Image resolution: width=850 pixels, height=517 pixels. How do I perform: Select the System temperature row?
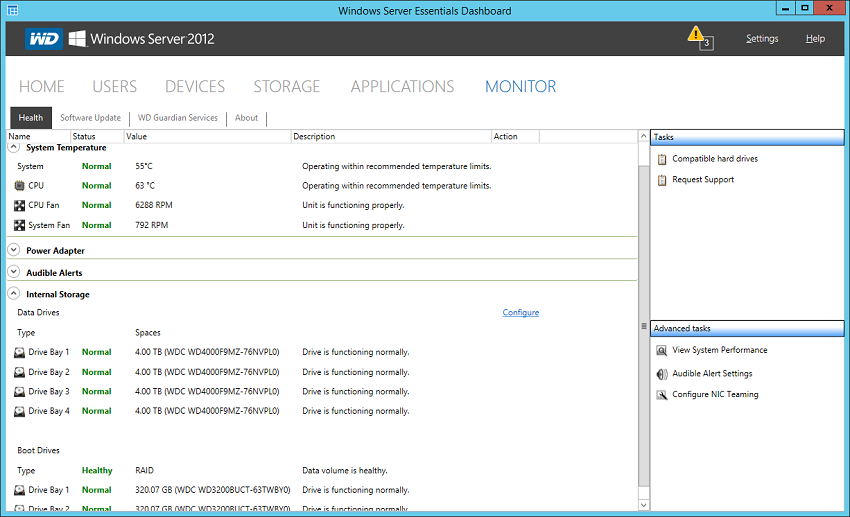(x=323, y=166)
